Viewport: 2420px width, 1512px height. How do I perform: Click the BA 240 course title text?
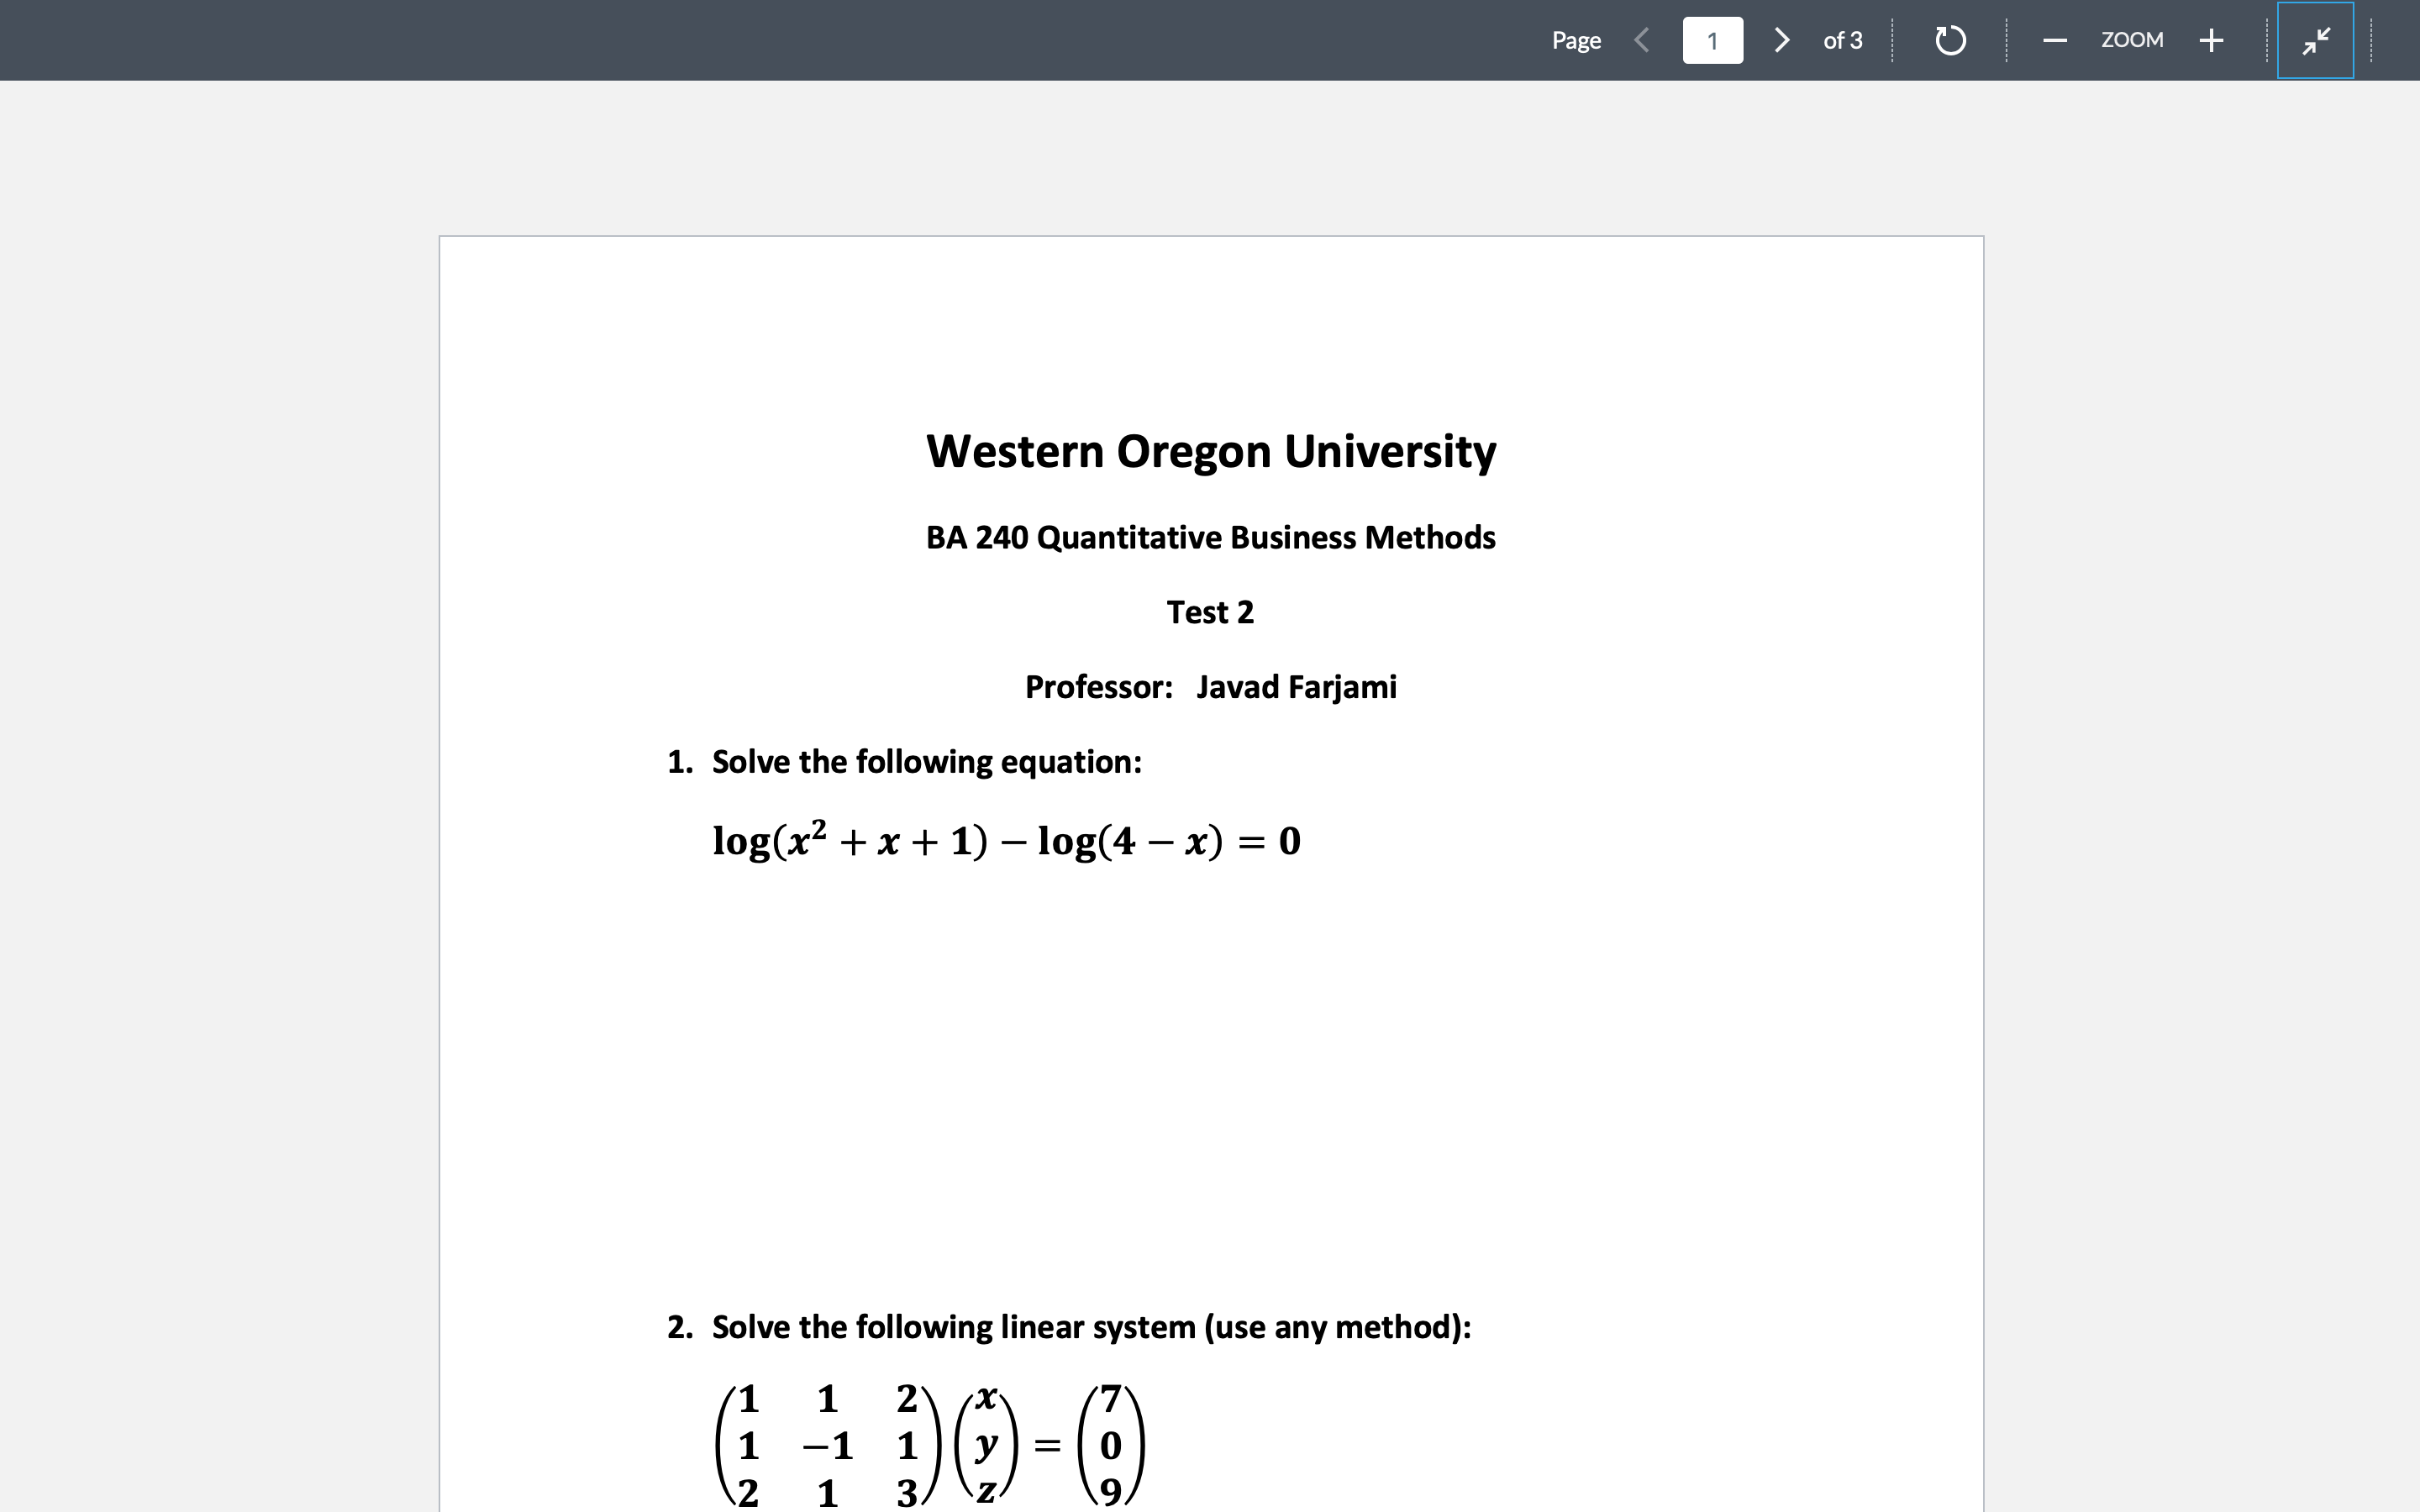(x=1209, y=537)
